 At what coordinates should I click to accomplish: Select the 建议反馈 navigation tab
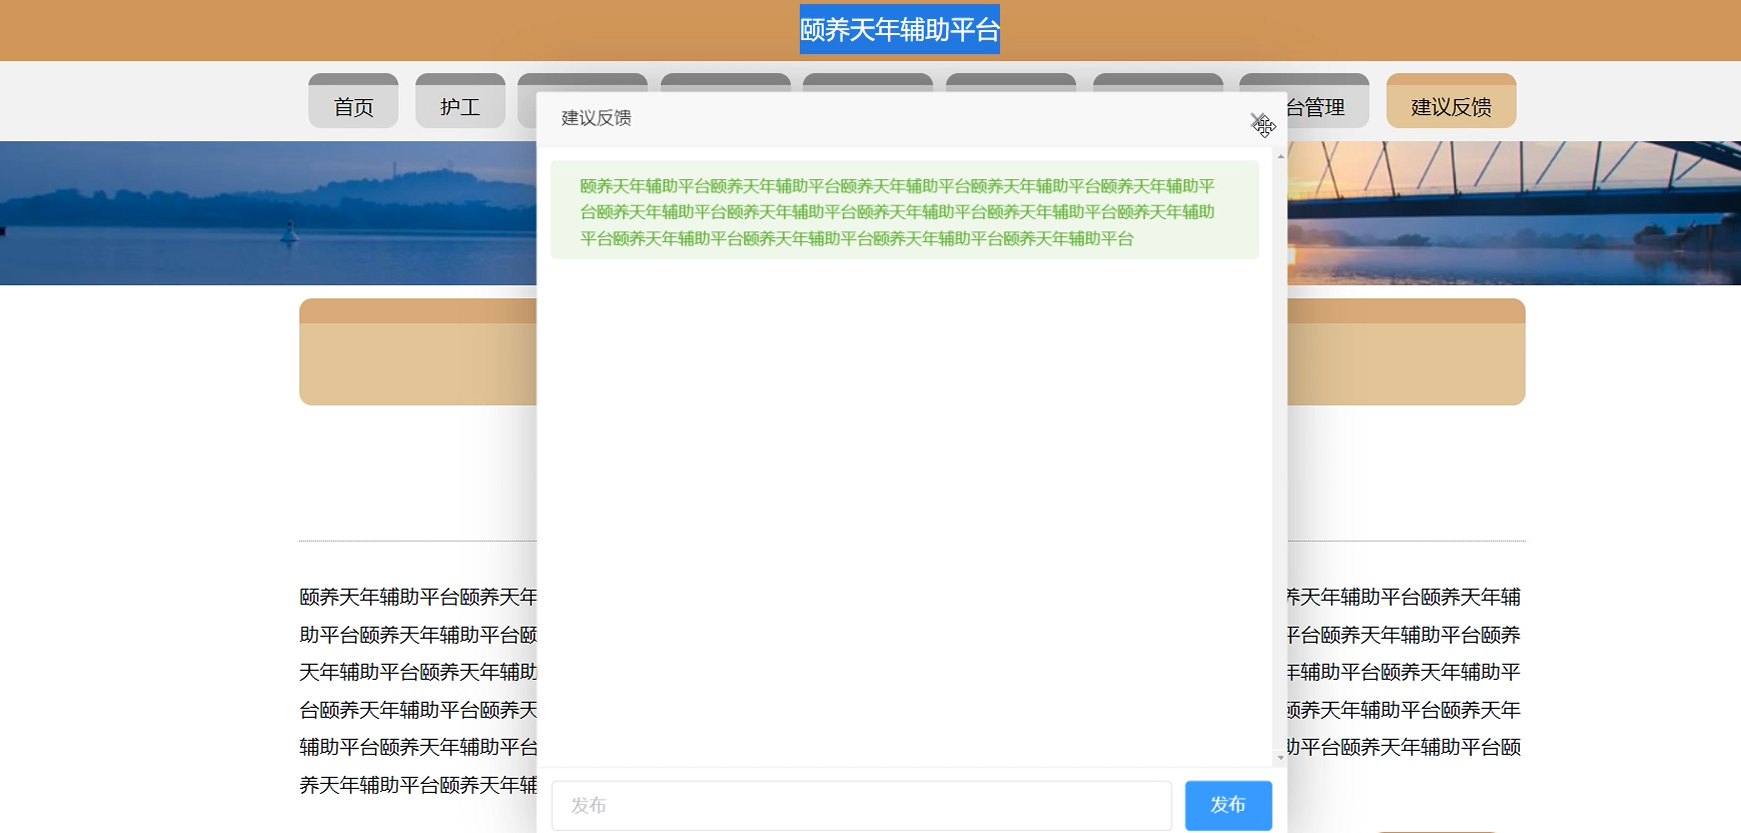[x=1451, y=101]
